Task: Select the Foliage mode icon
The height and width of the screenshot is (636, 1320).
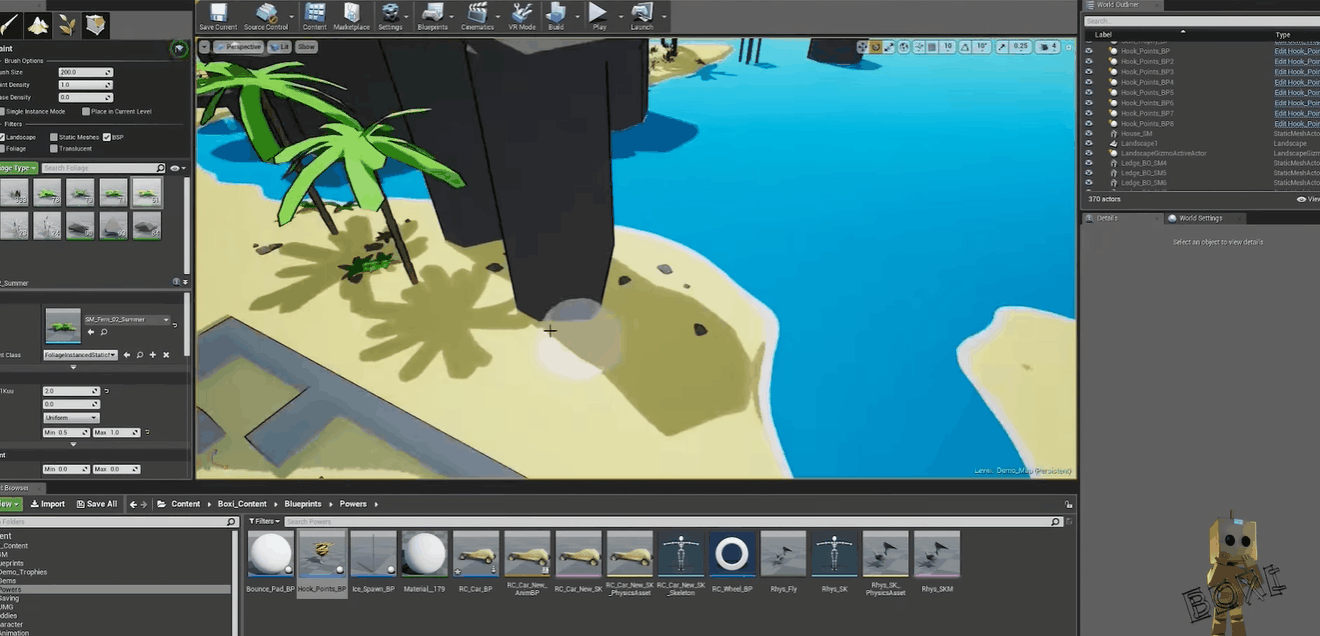Action: click(x=67, y=26)
